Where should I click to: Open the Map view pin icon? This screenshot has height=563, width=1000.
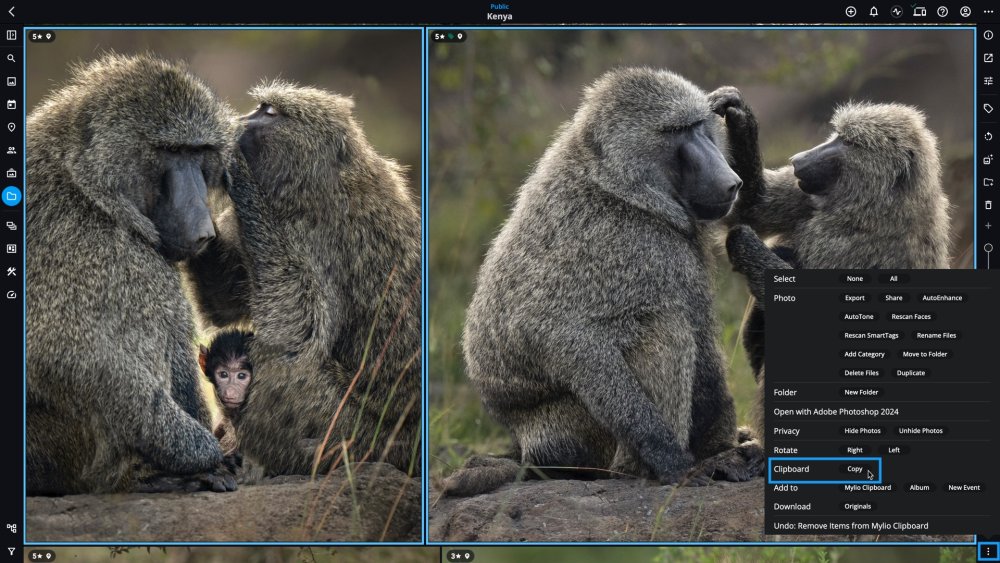pos(11,128)
